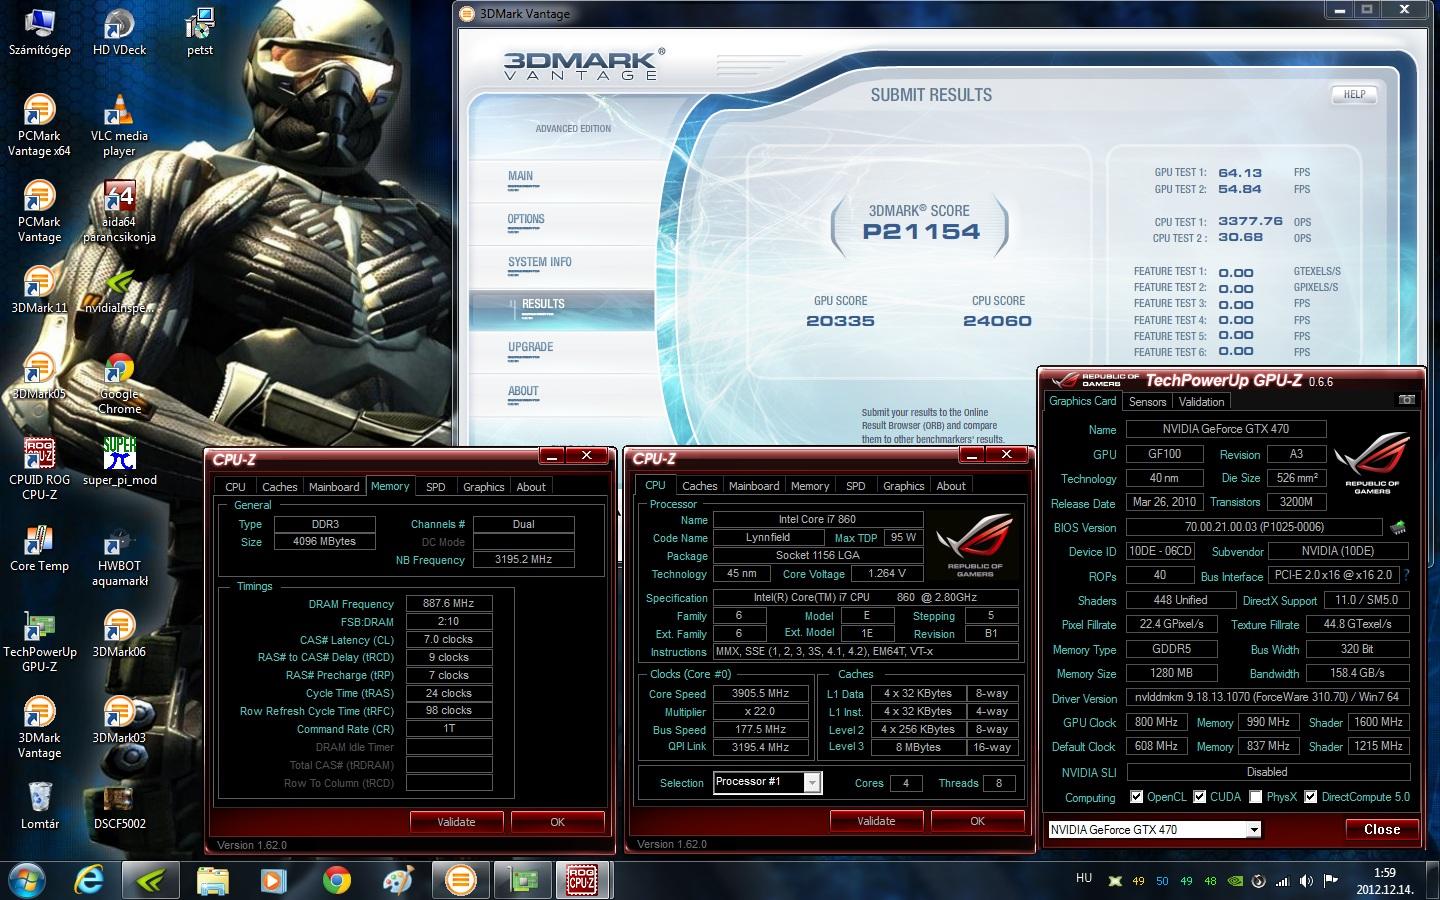Open the volume speaker tray icon
The width and height of the screenshot is (1440, 900).
(1306, 881)
